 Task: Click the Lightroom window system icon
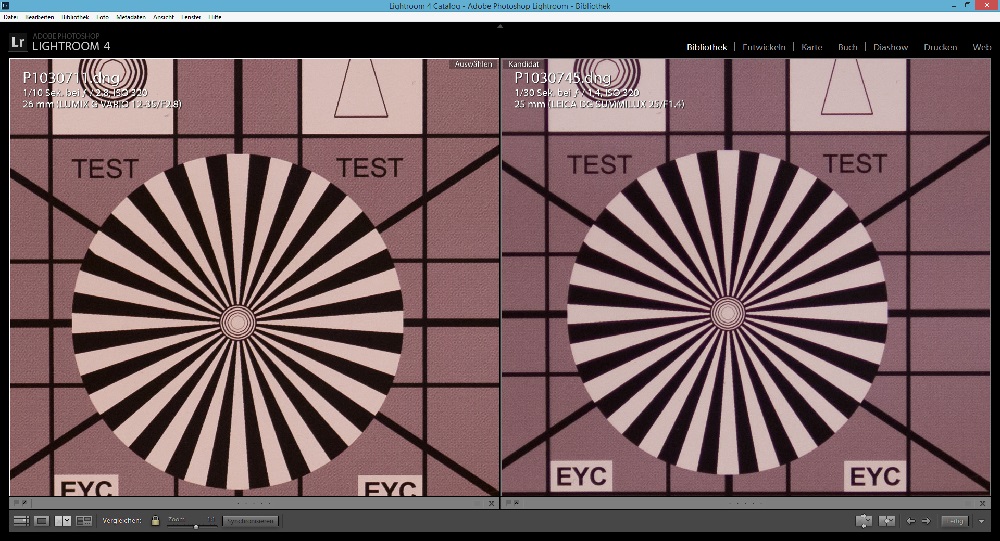5,5
